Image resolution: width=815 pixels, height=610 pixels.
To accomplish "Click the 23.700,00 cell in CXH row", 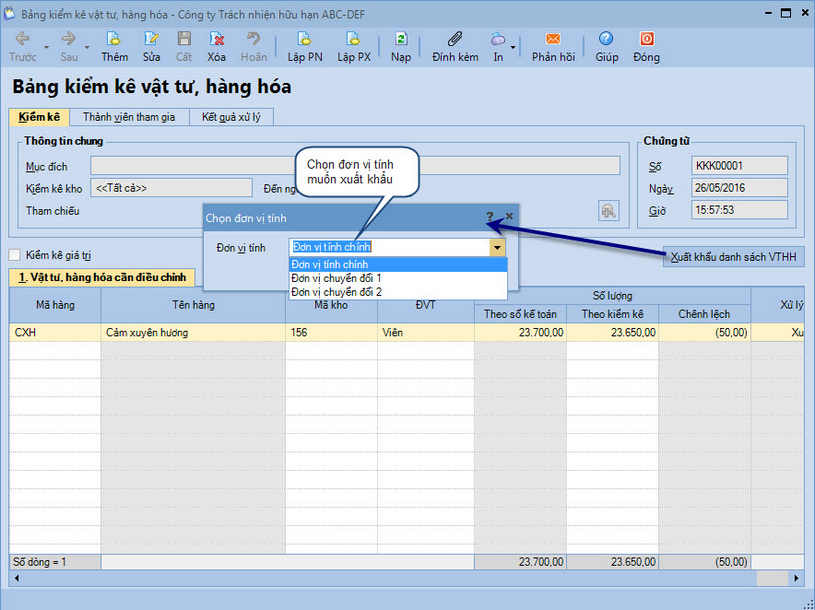I will click(520, 333).
